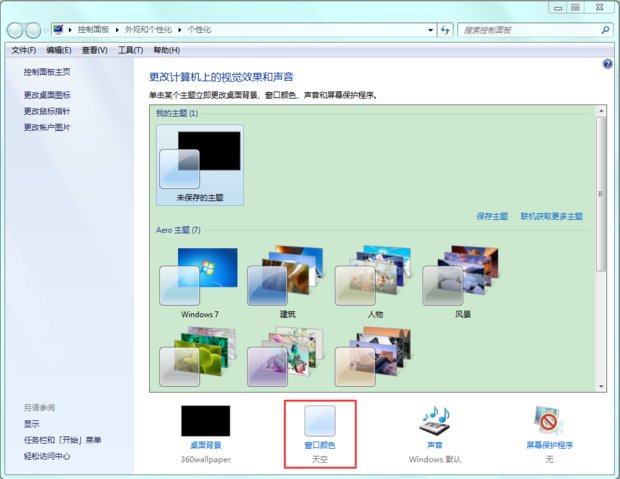Open the View (查看) menu
The width and height of the screenshot is (620, 479).
click(95, 50)
